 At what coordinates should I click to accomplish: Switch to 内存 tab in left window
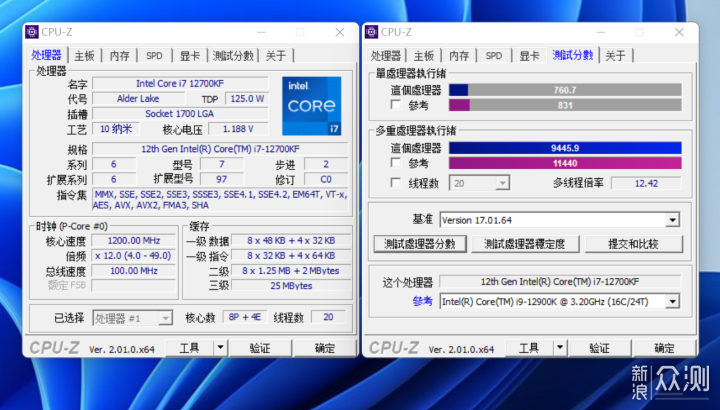[120, 56]
